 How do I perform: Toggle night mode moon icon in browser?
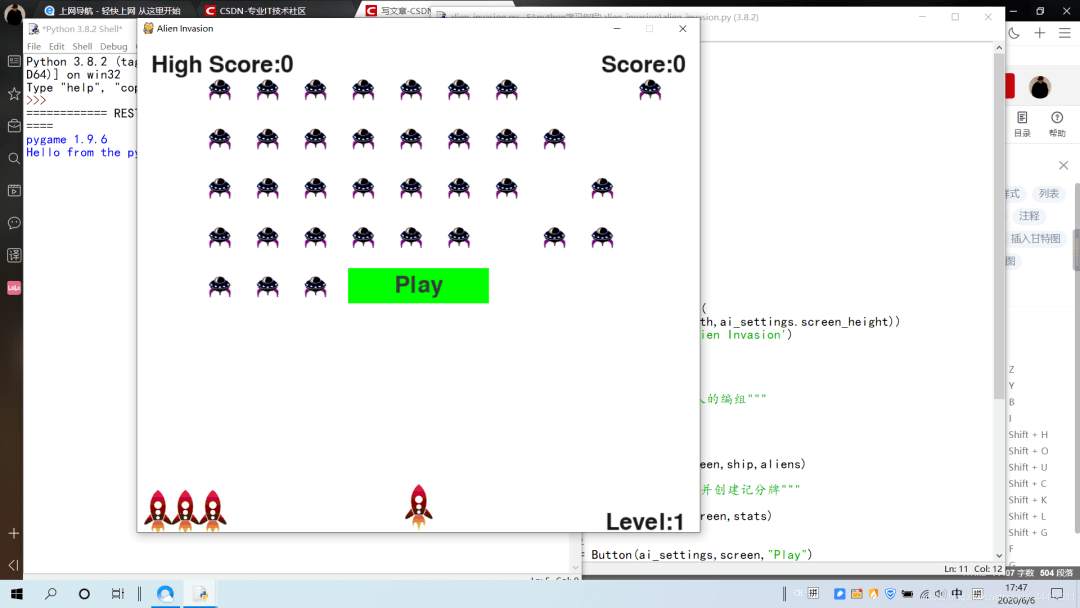pyautogui.click(x=1014, y=33)
